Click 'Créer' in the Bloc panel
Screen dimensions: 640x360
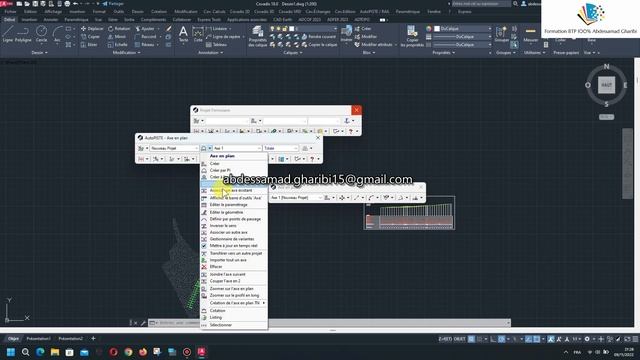[x=363, y=29]
